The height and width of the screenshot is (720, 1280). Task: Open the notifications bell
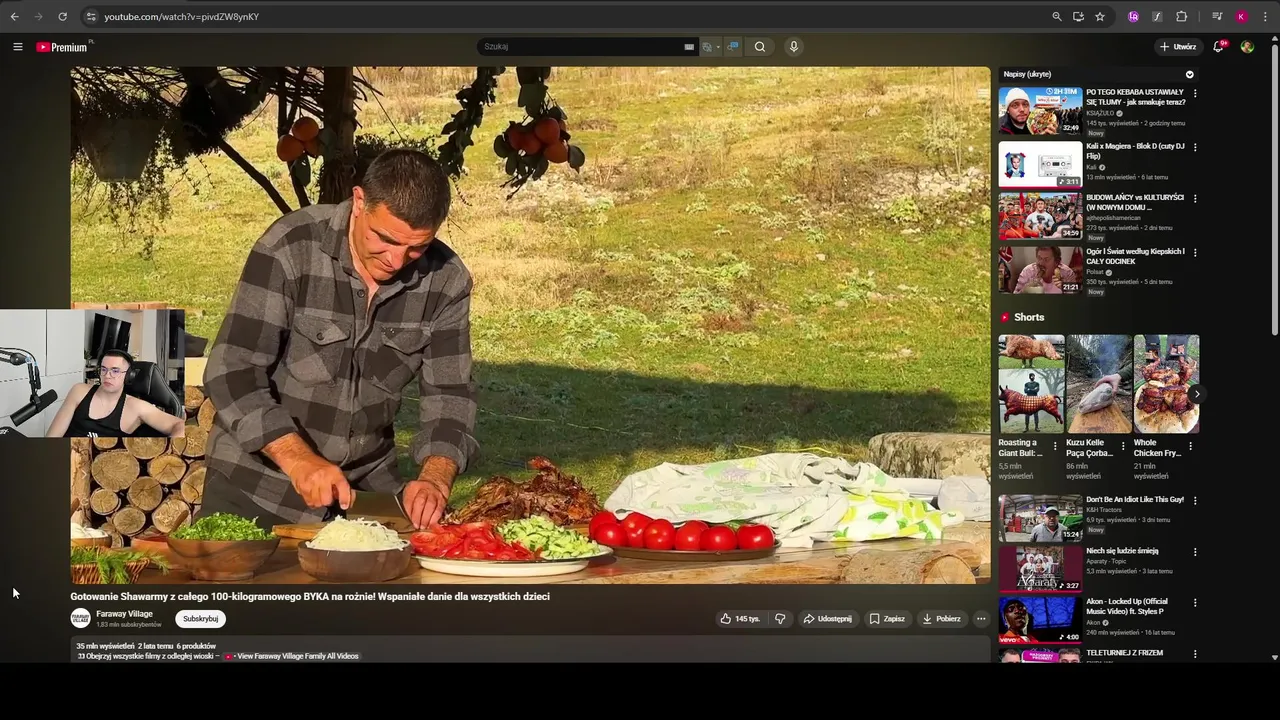click(1218, 47)
